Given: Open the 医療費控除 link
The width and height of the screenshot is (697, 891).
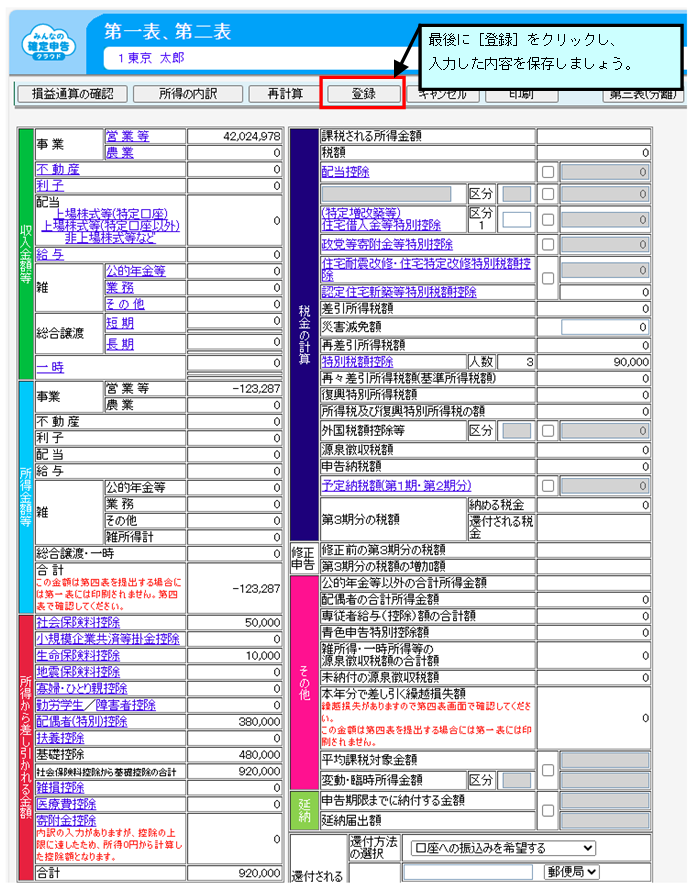Looking at the screenshot, I should 66,804.
